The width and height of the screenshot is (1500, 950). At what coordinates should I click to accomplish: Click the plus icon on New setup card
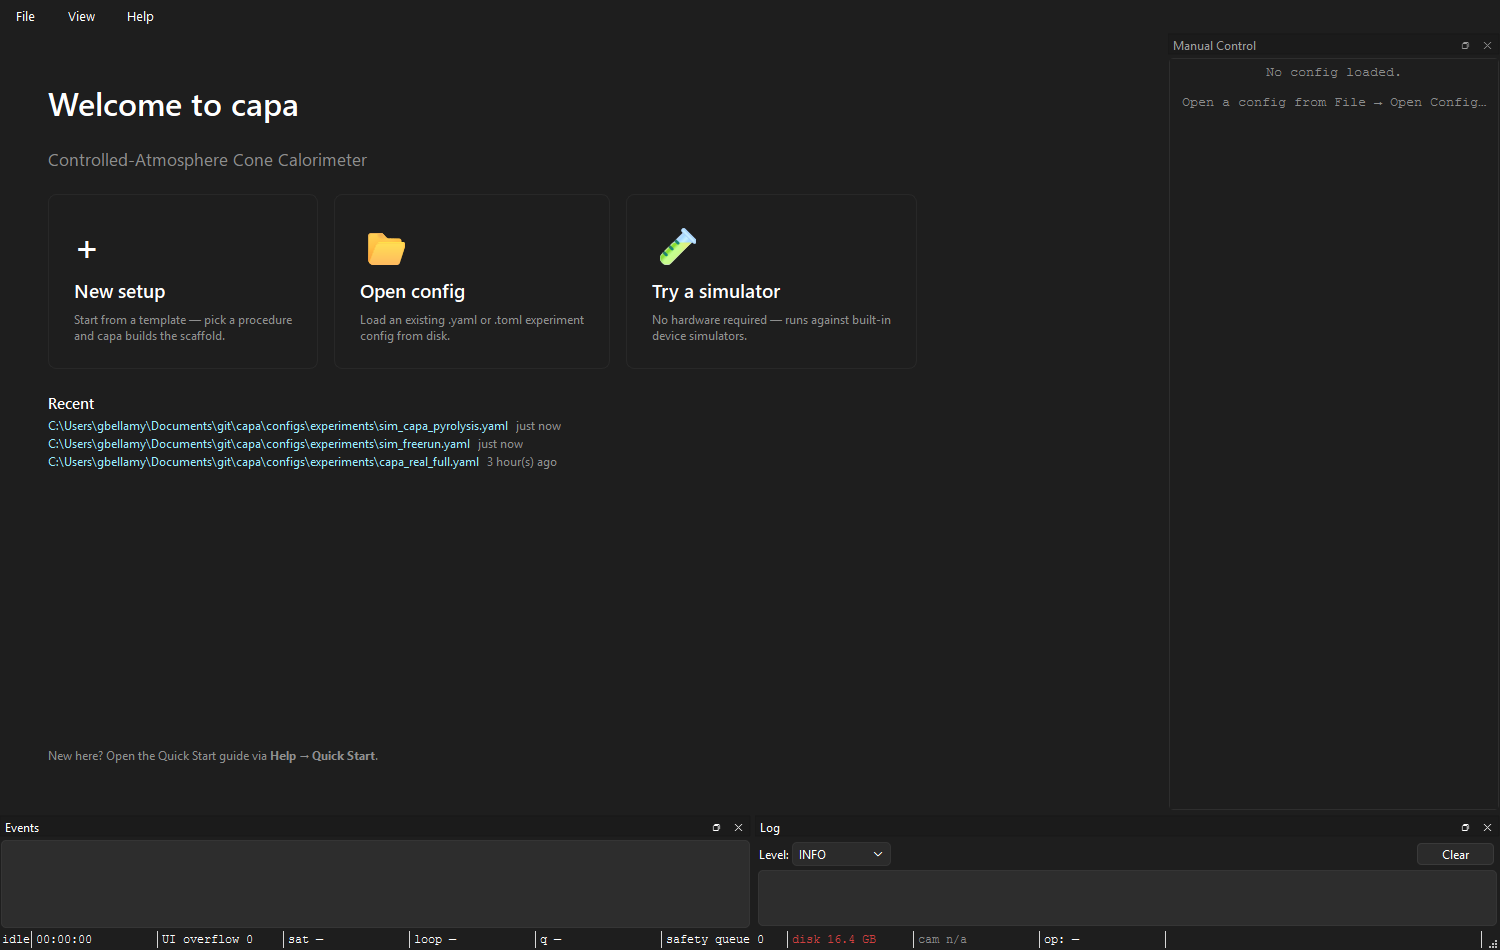point(87,249)
